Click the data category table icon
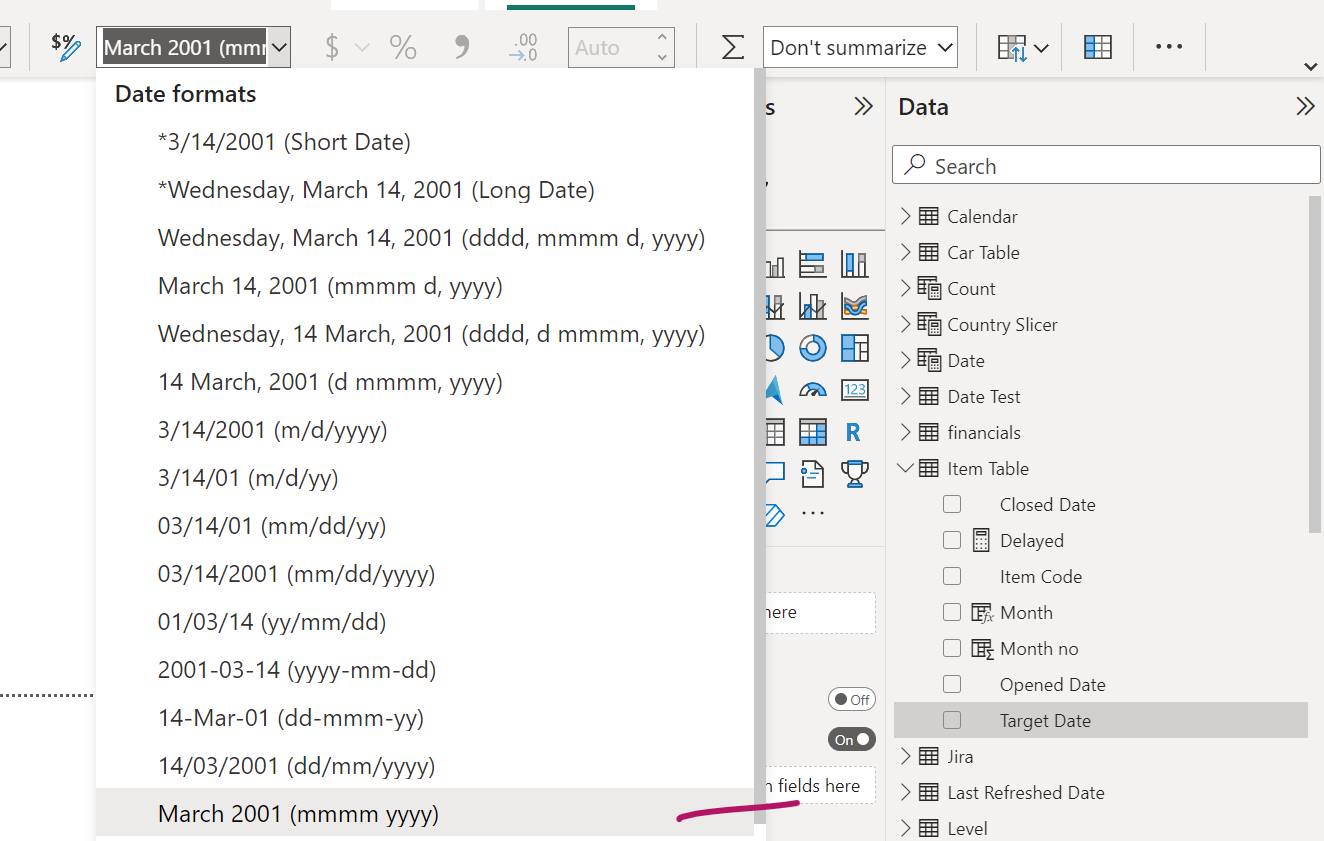Viewport: 1324px width, 841px height. point(1098,47)
